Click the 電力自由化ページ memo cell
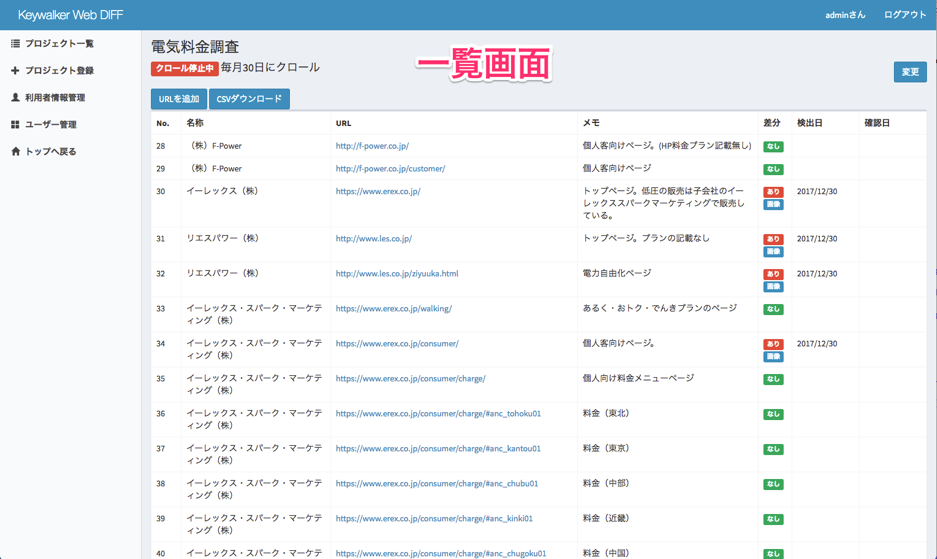 click(617, 273)
